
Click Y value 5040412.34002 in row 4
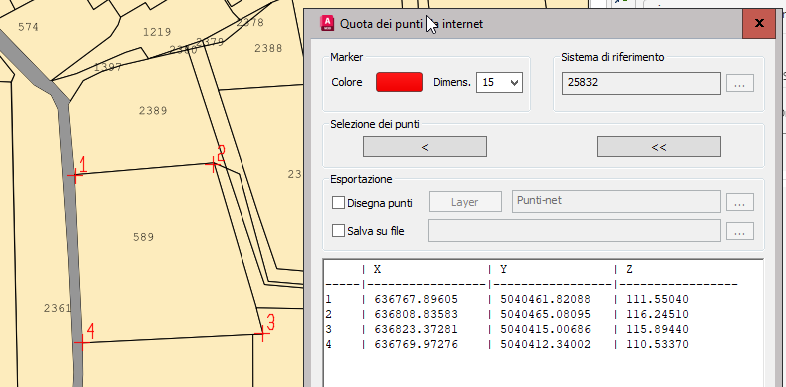[x=545, y=344]
